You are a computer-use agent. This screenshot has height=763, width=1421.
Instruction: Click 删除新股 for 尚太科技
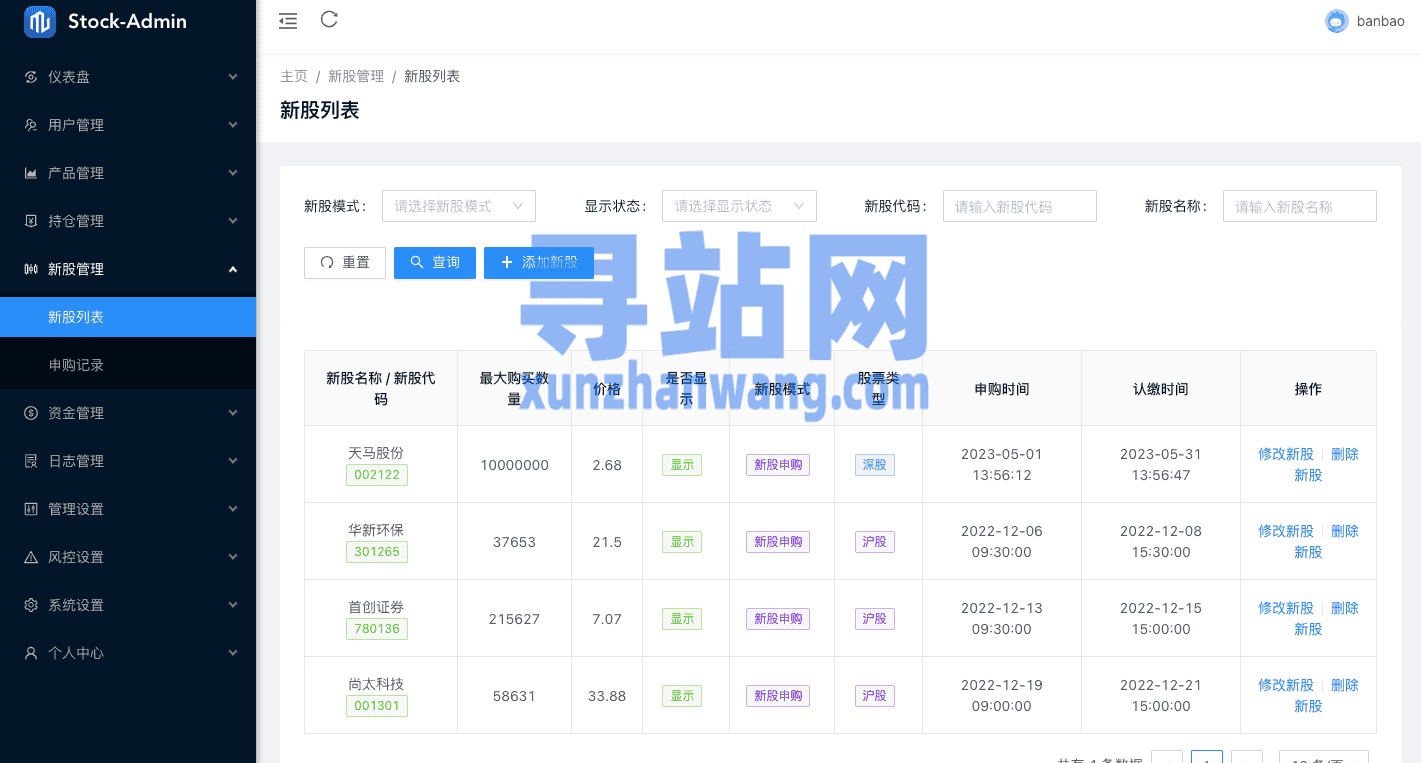(1326, 696)
